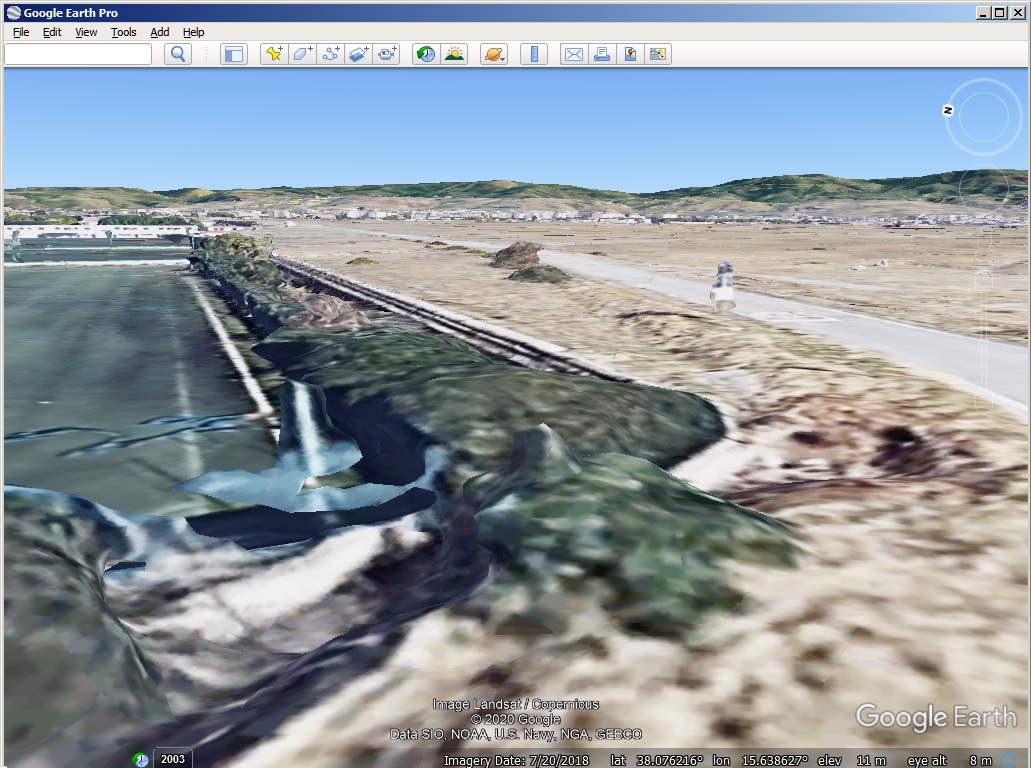
Task: Expand the Add menu
Action: click(x=159, y=32)
